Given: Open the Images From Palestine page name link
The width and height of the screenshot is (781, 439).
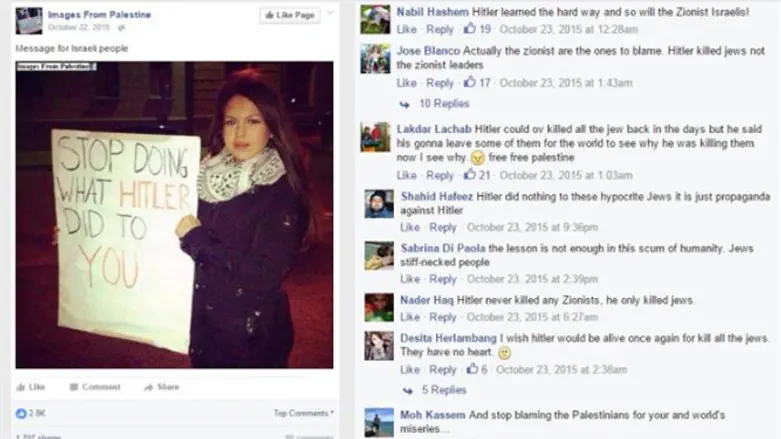Looking at the screenshot, I should [x=99, y=15].
